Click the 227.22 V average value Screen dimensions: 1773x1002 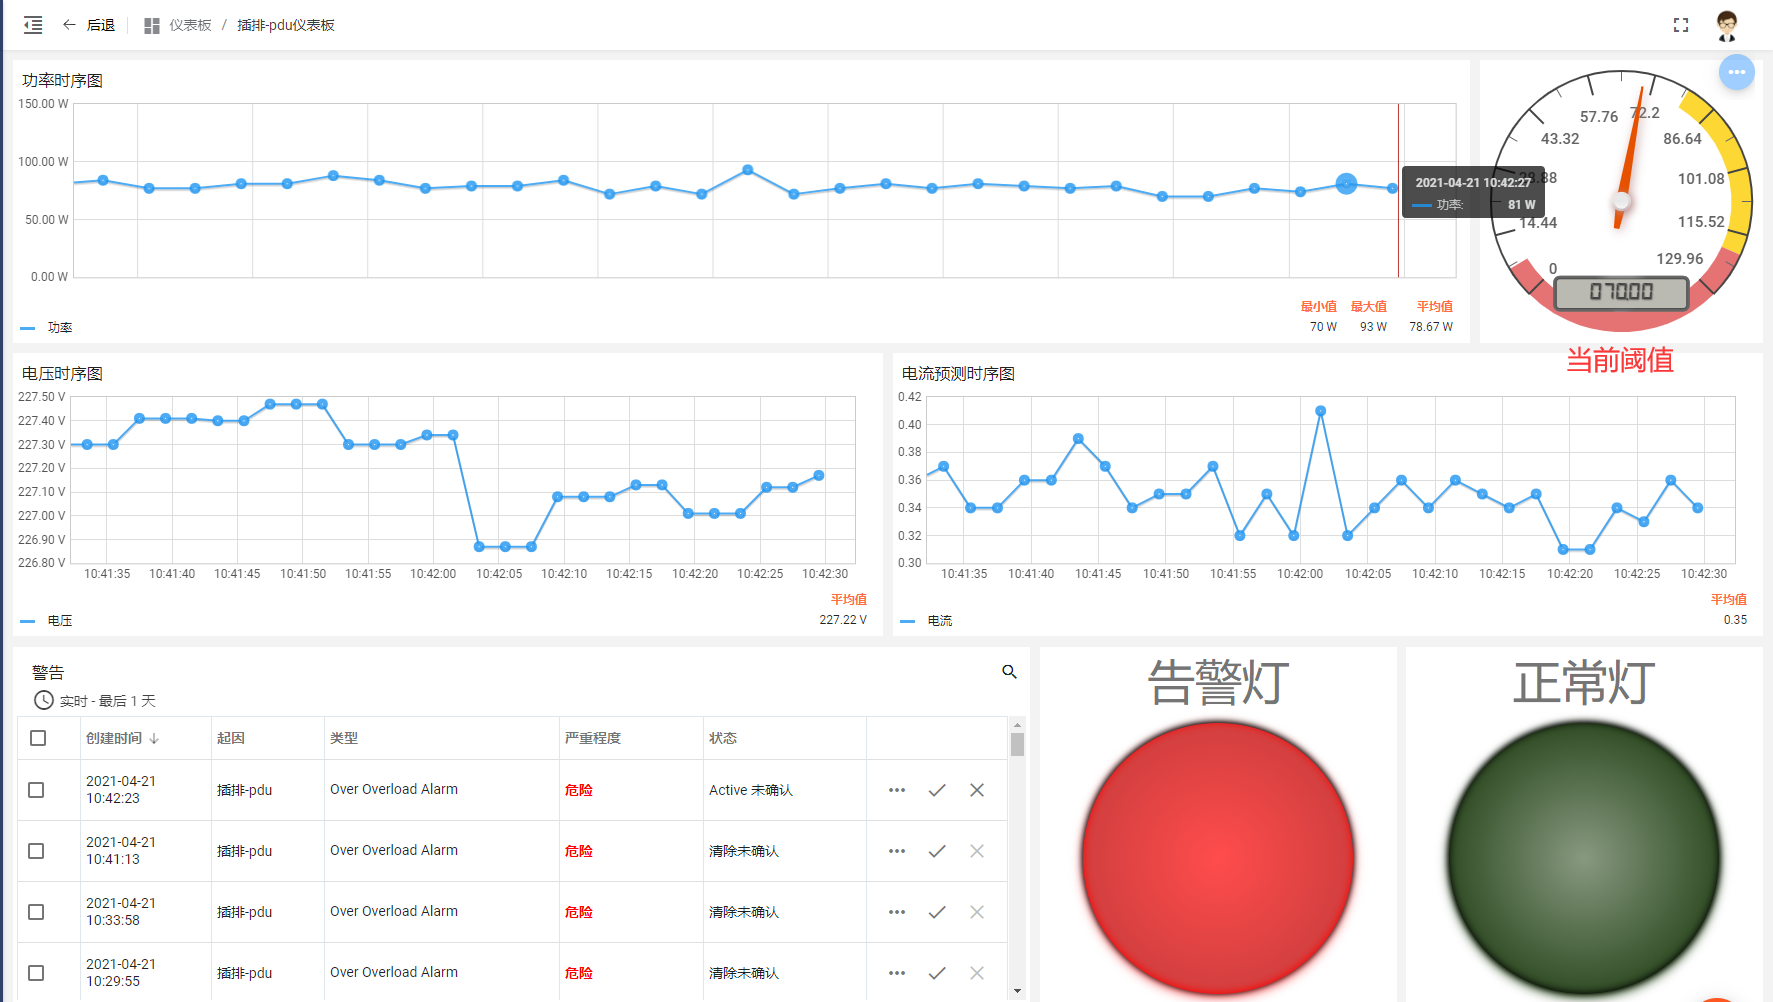pyautogui.click(x=843, y=620)
